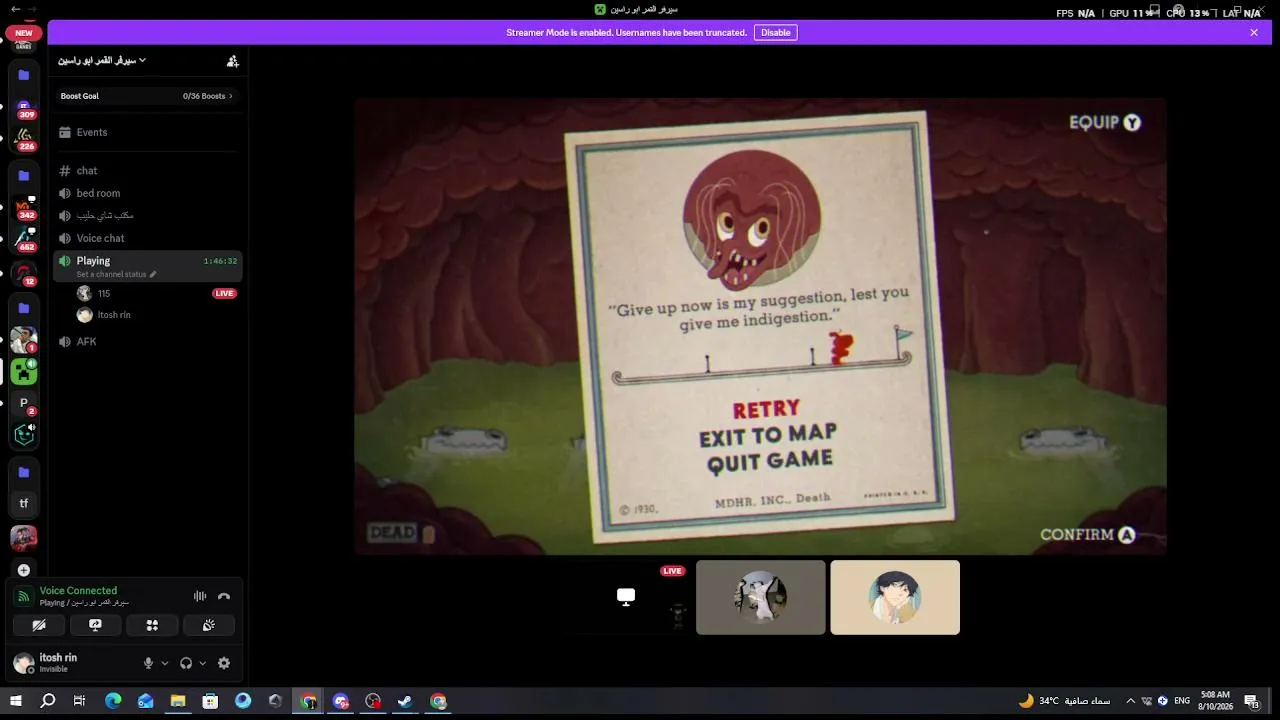Screen dimensions: 1280x720
Task: Open the server with 662 notifications
Action: tap(24, 239)
